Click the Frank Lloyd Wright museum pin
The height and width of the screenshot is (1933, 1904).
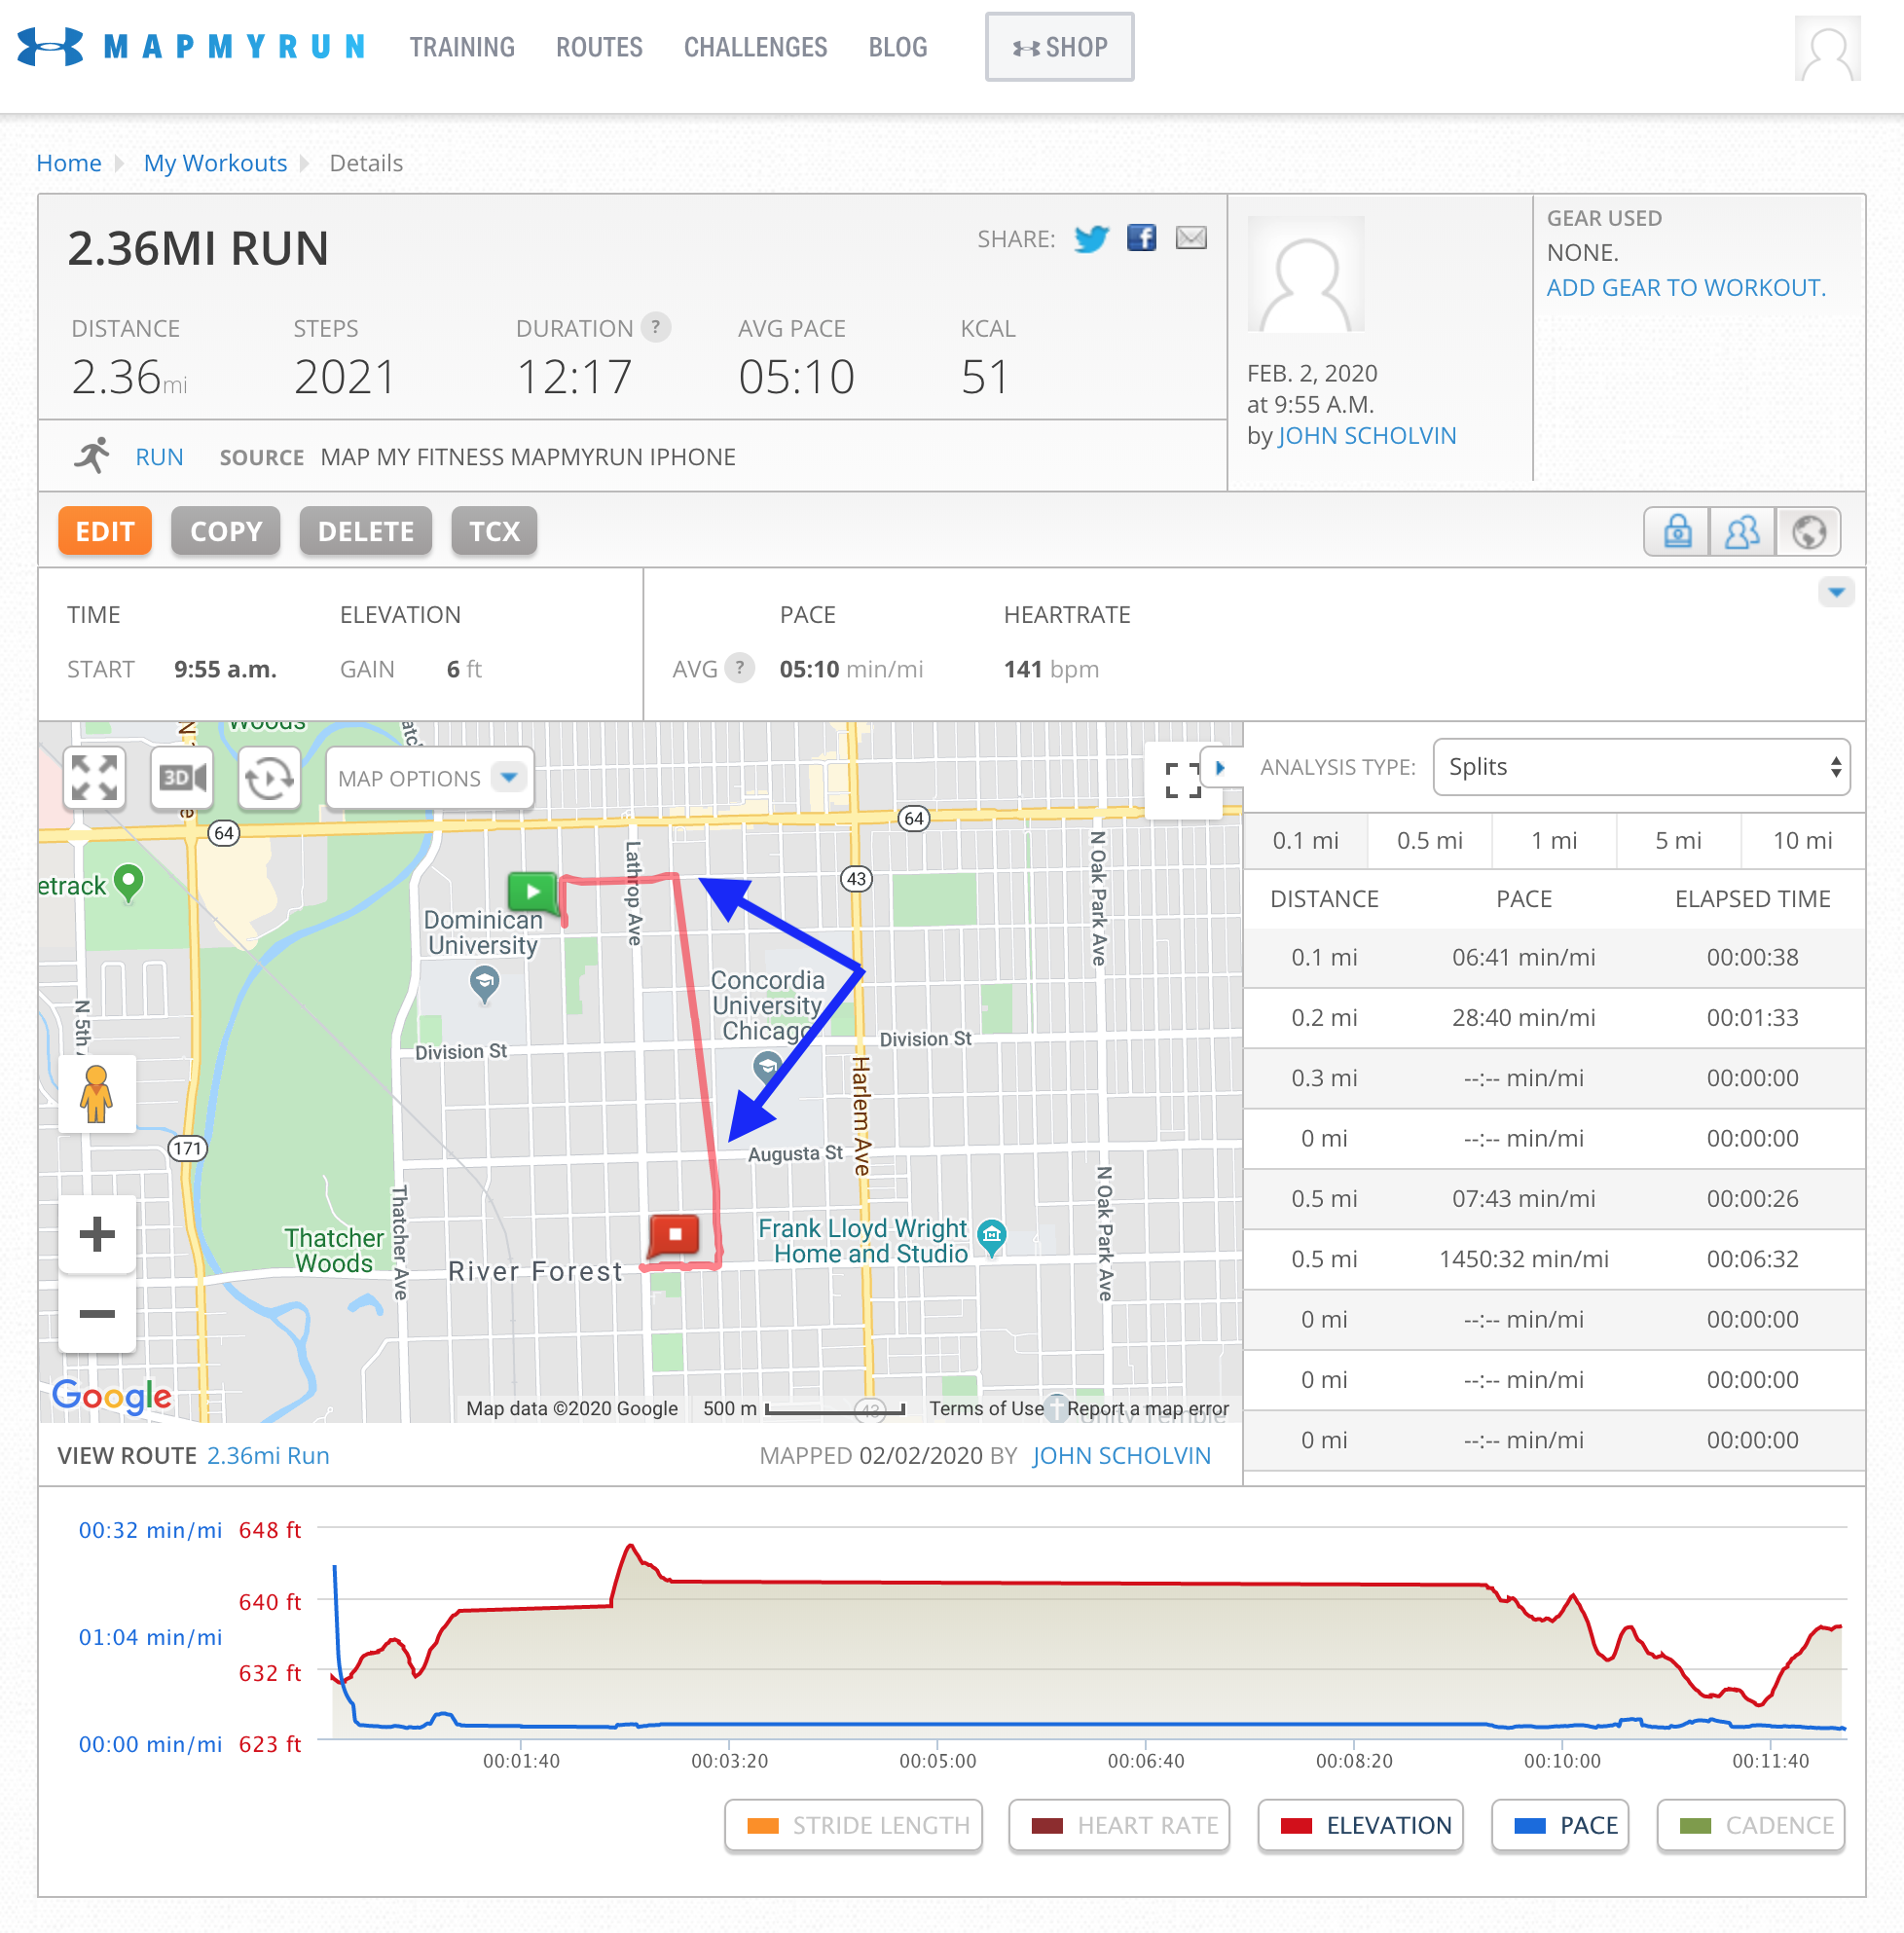click(x=991, y=1238)
